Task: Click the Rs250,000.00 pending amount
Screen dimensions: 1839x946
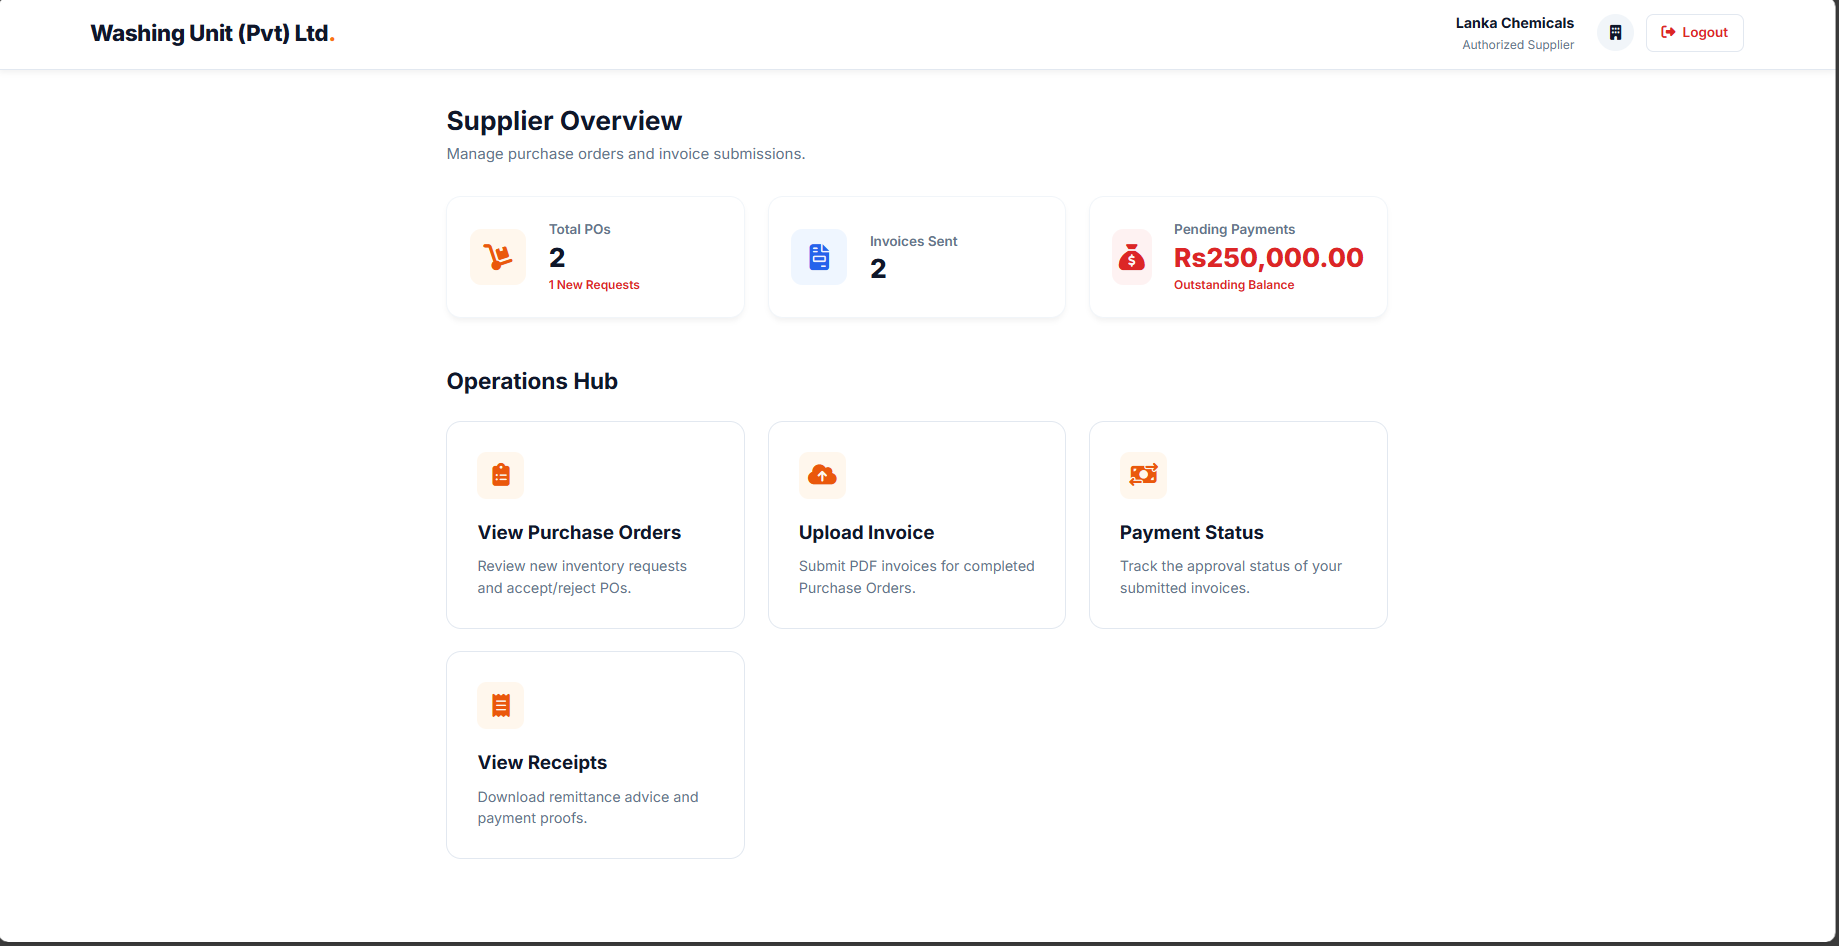Action: click(x=1268, y=258)
